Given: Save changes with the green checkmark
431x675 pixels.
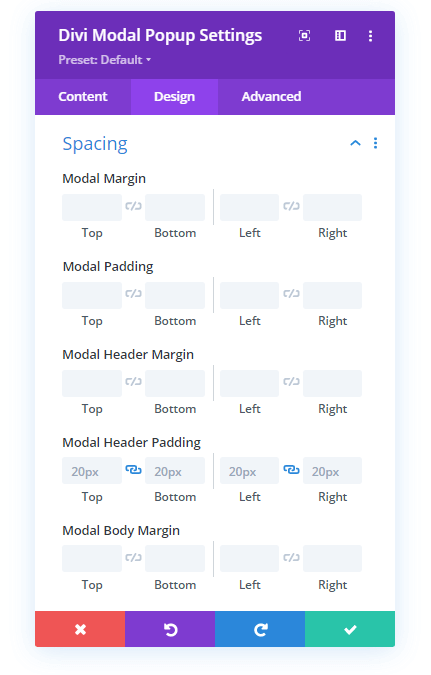Looking at the screenshot, I should coord(350,629).
